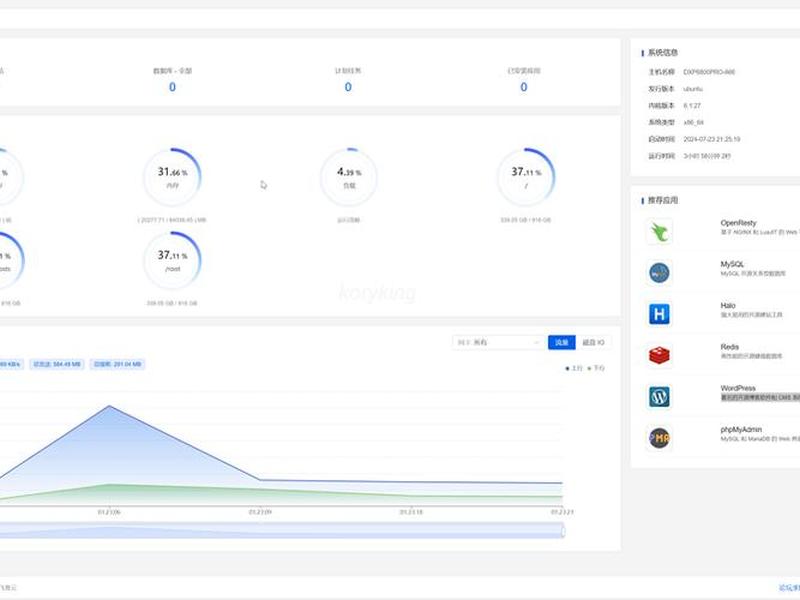This screenshot has height=600, width=800.
Task: Click the hostname value in system info
Action: [709, 72]
